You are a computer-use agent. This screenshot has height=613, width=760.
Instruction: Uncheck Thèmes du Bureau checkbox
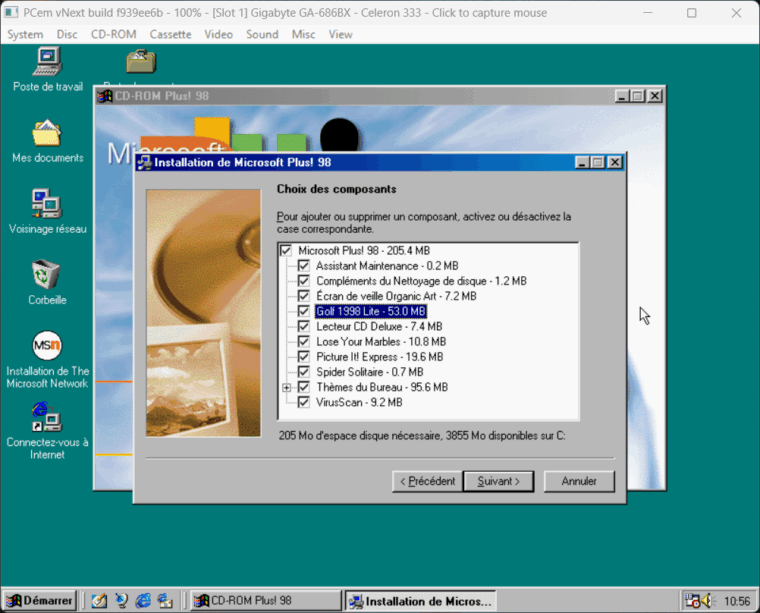[303, 387]
